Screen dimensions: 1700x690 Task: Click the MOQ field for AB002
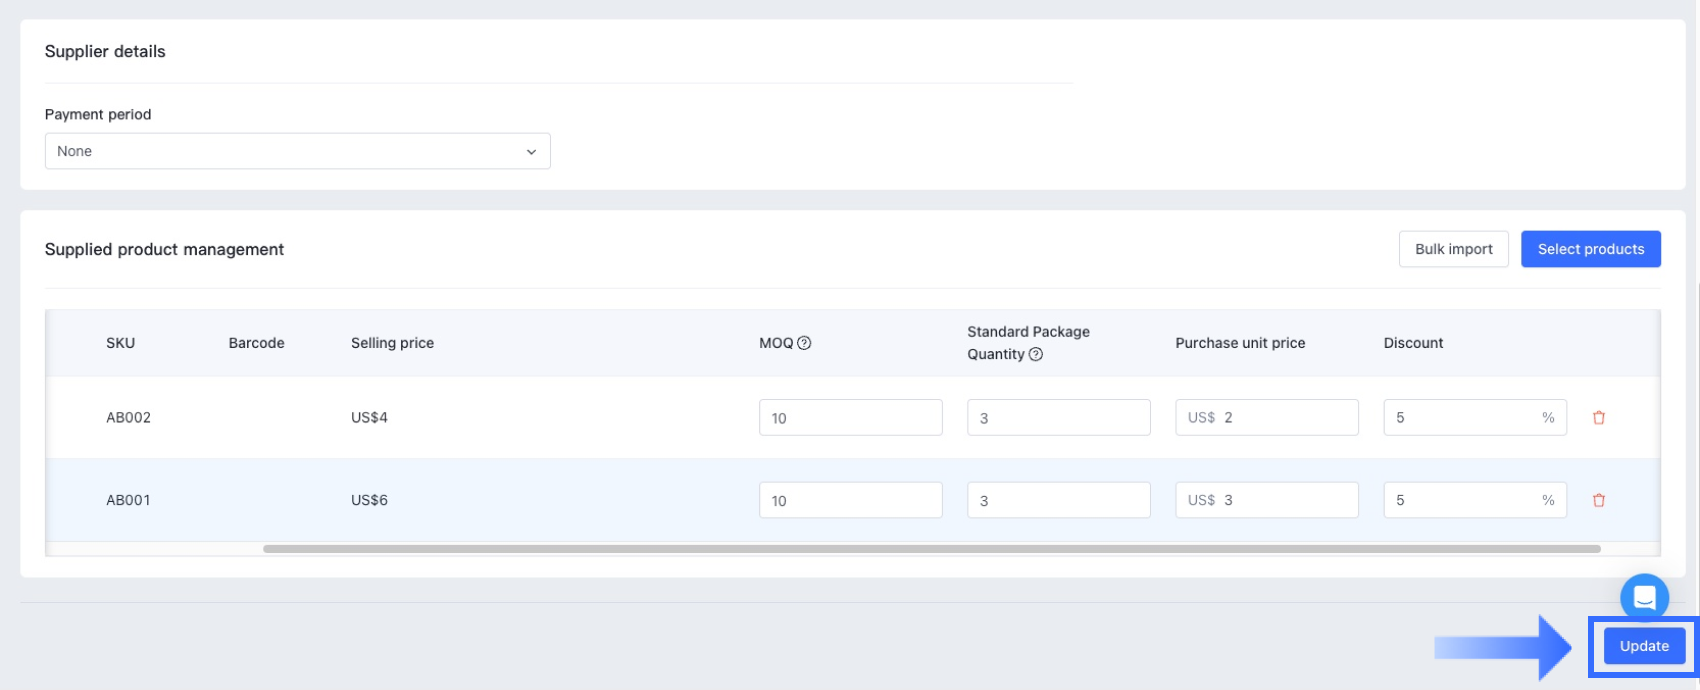[850, 418]
